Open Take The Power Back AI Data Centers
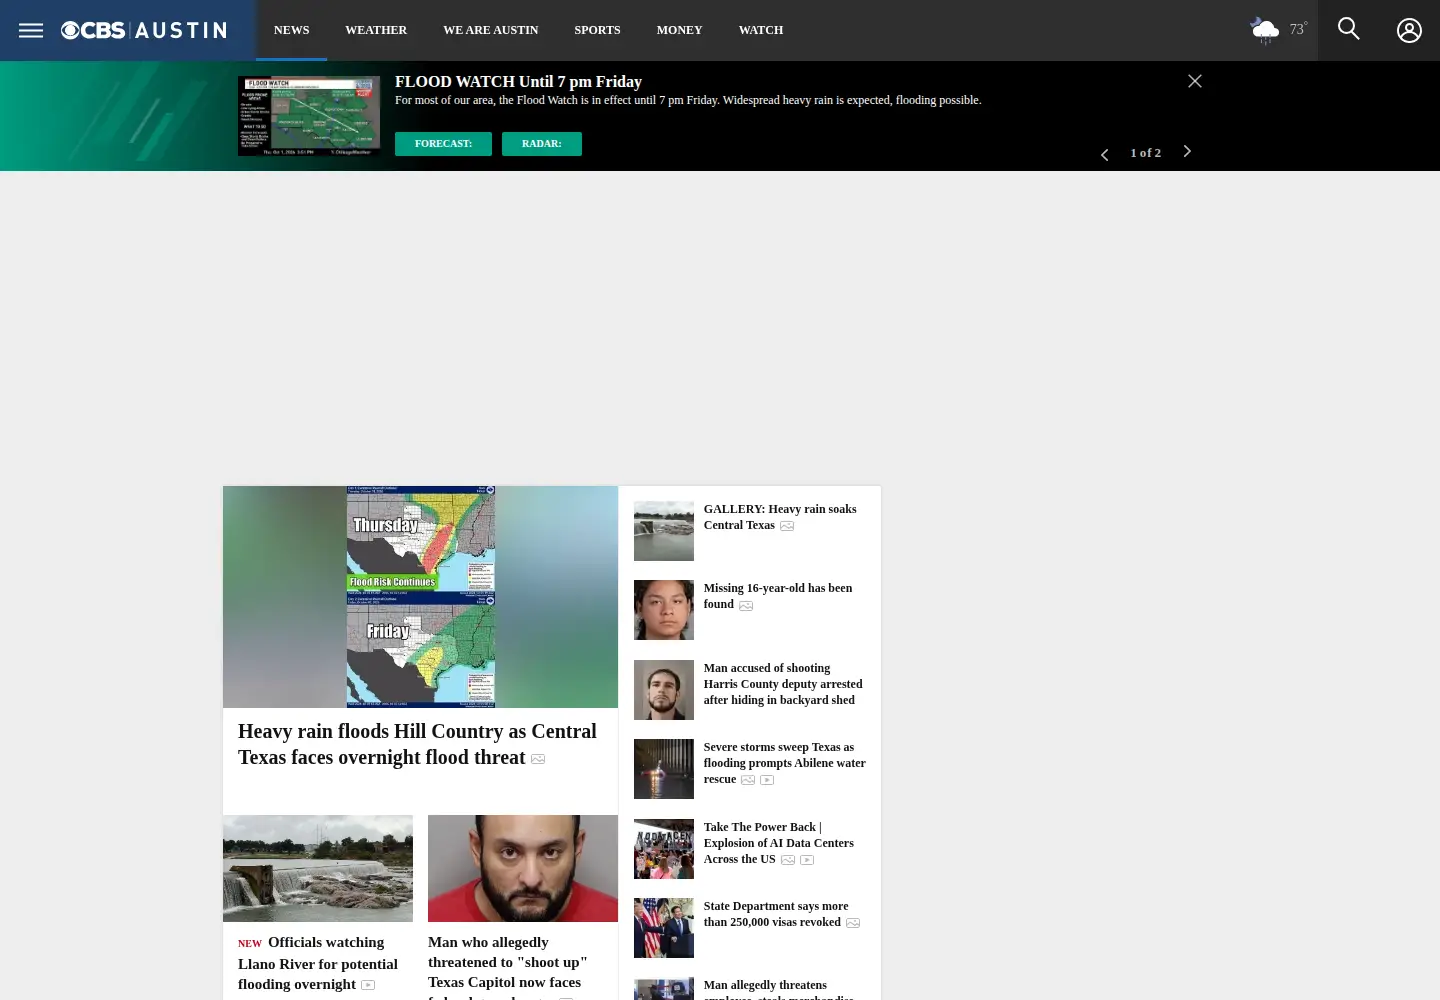This screenshot has height=1000, width=1440. [778, 843]
